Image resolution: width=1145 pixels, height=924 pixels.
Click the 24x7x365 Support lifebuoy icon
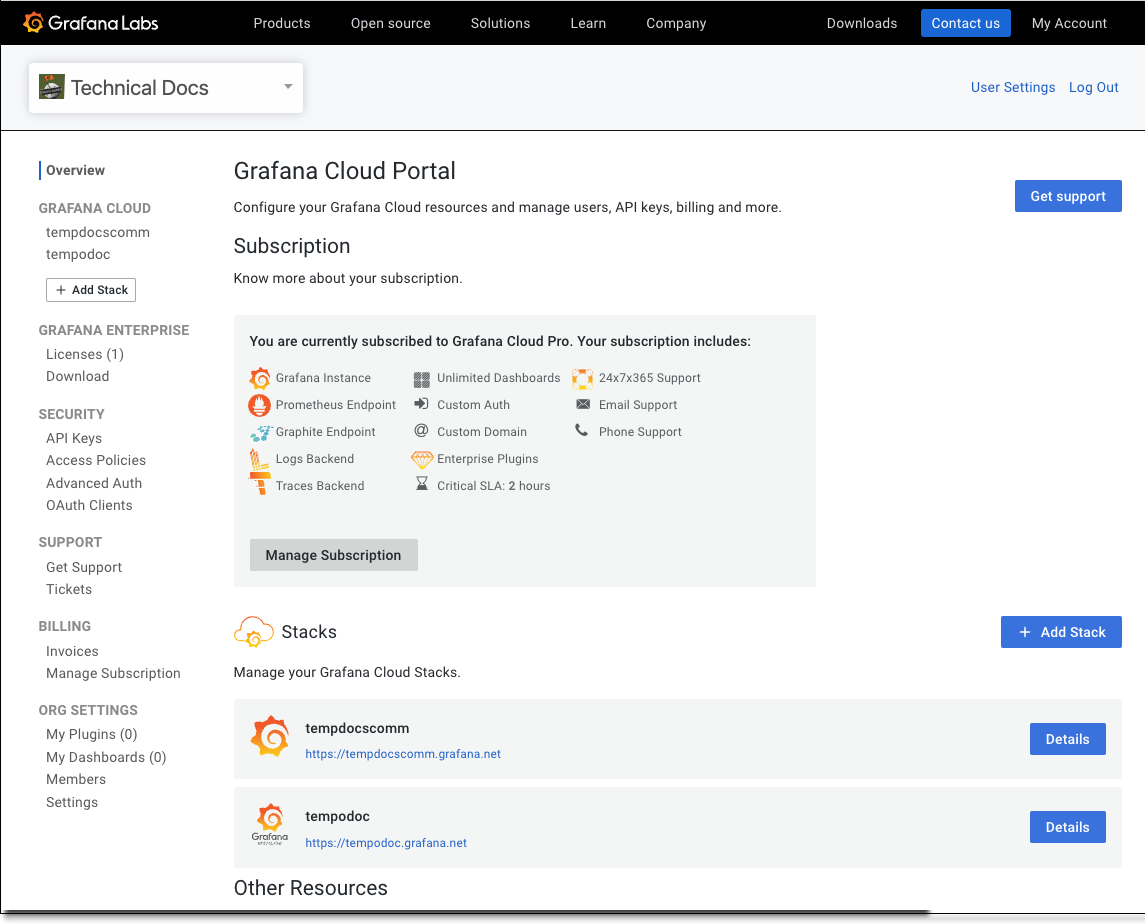[x=583, y=378]
